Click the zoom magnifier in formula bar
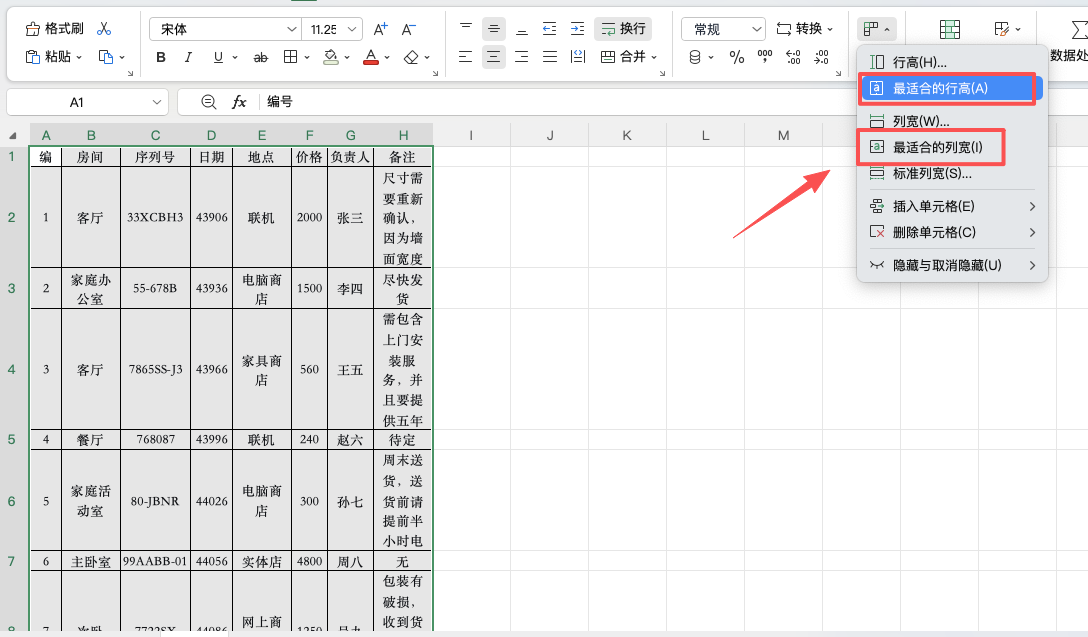This screenshot has height=637, width=1088. [x=209, y=102]
